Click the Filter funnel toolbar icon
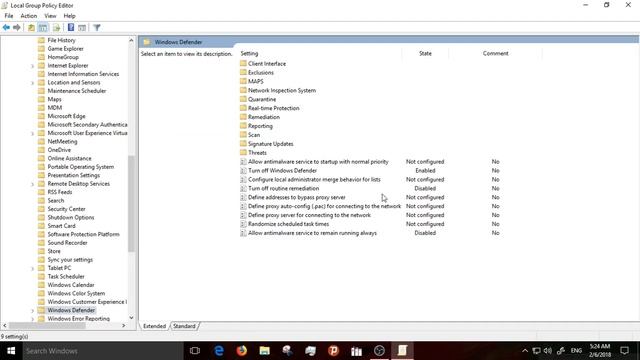This screenshot has width=640, height=360. (x=97, y=28)
